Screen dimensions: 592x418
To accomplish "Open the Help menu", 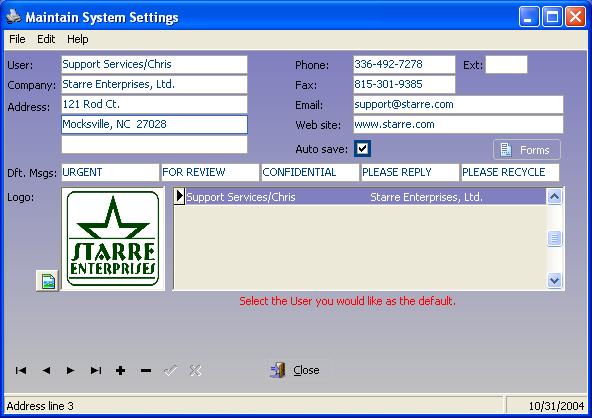I will 78,39.
